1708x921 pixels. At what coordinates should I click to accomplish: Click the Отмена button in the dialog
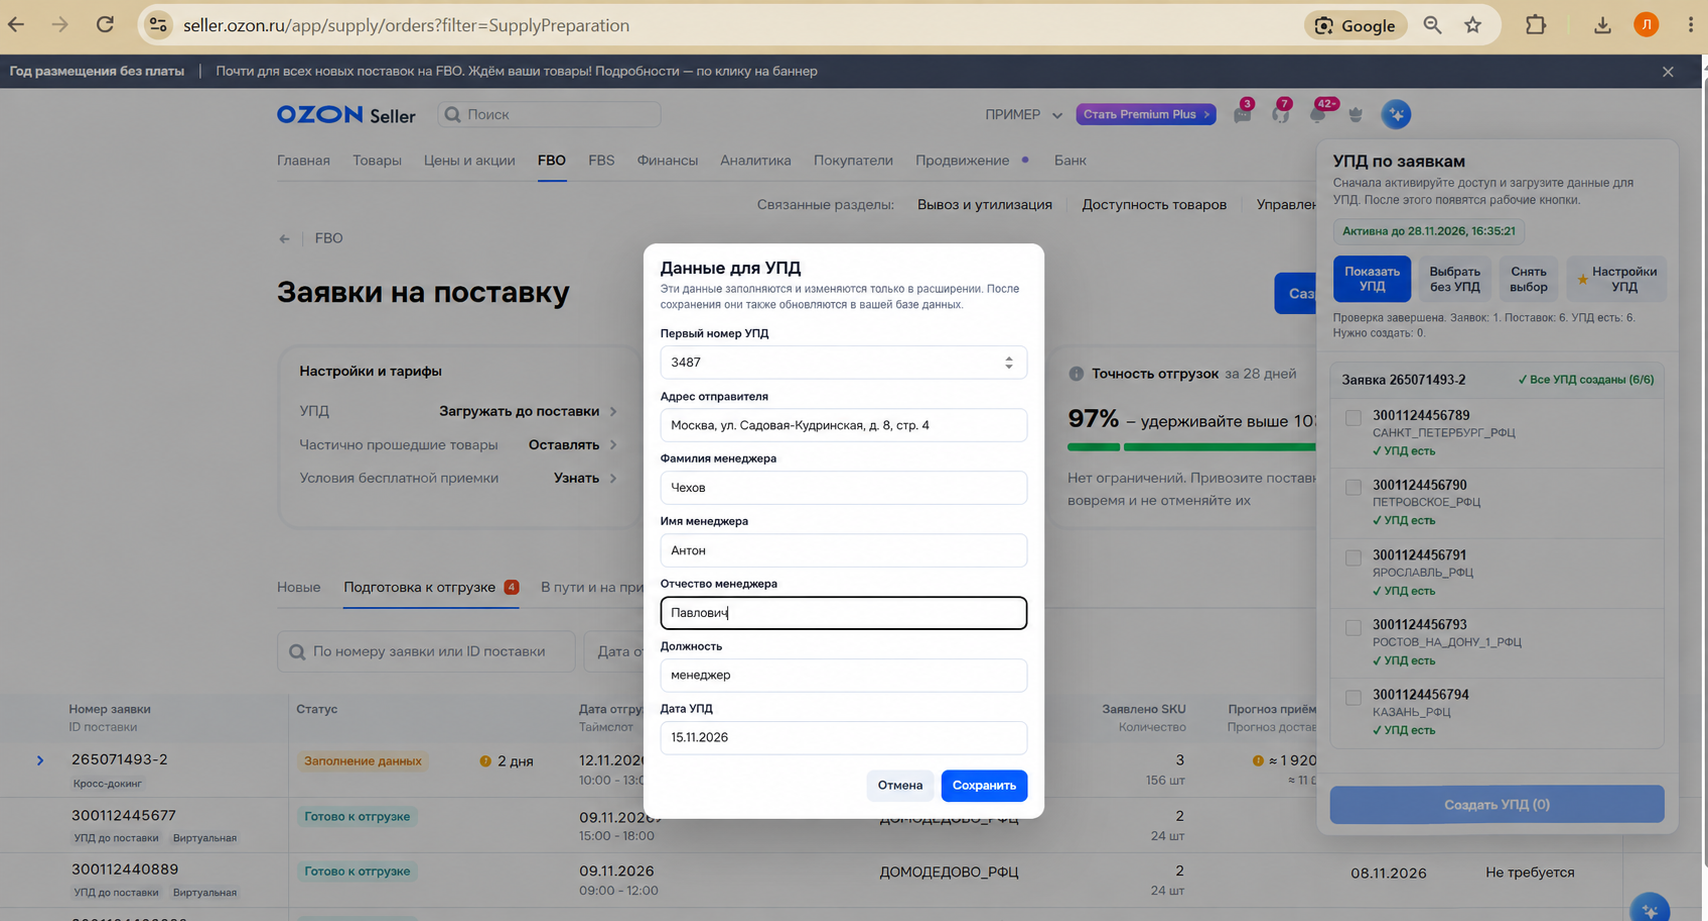(x=900, y=785)
